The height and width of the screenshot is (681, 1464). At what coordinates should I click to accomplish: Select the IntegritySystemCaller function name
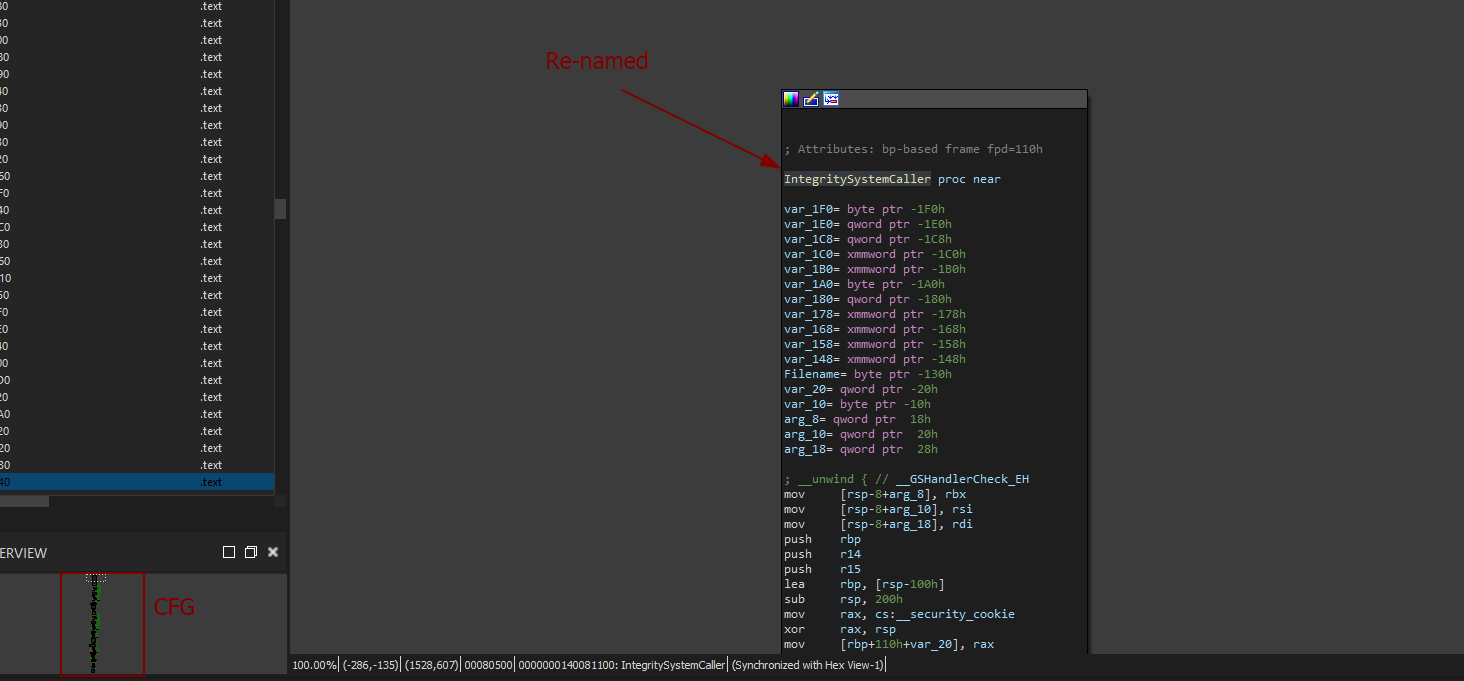point(857,179)
